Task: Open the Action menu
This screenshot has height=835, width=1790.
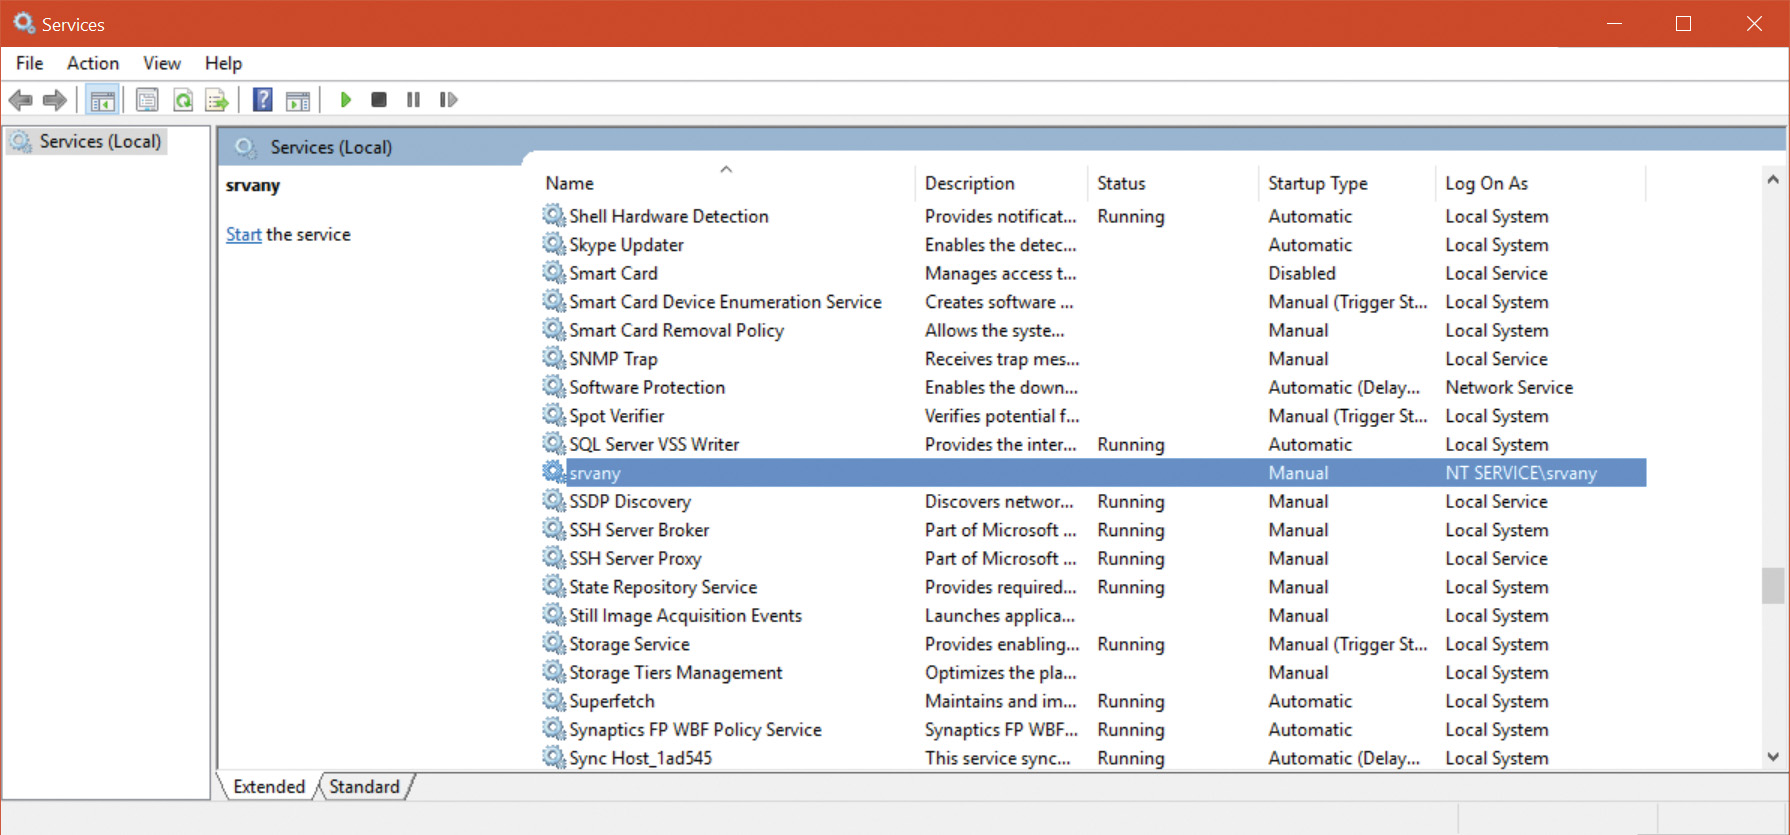Action: [92, 63]
